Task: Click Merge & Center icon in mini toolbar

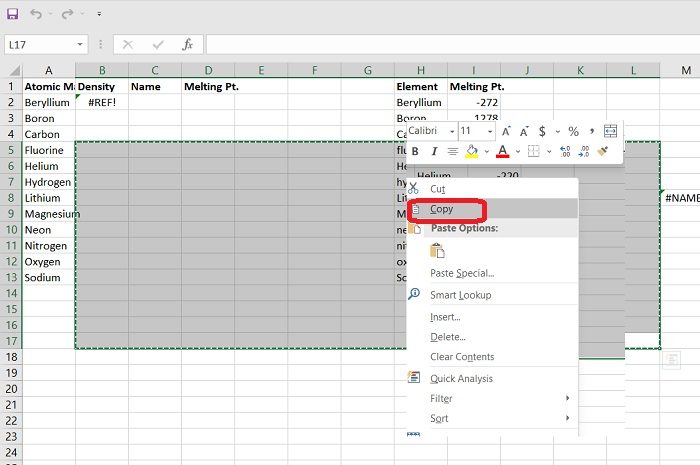Action: [611, 131]
